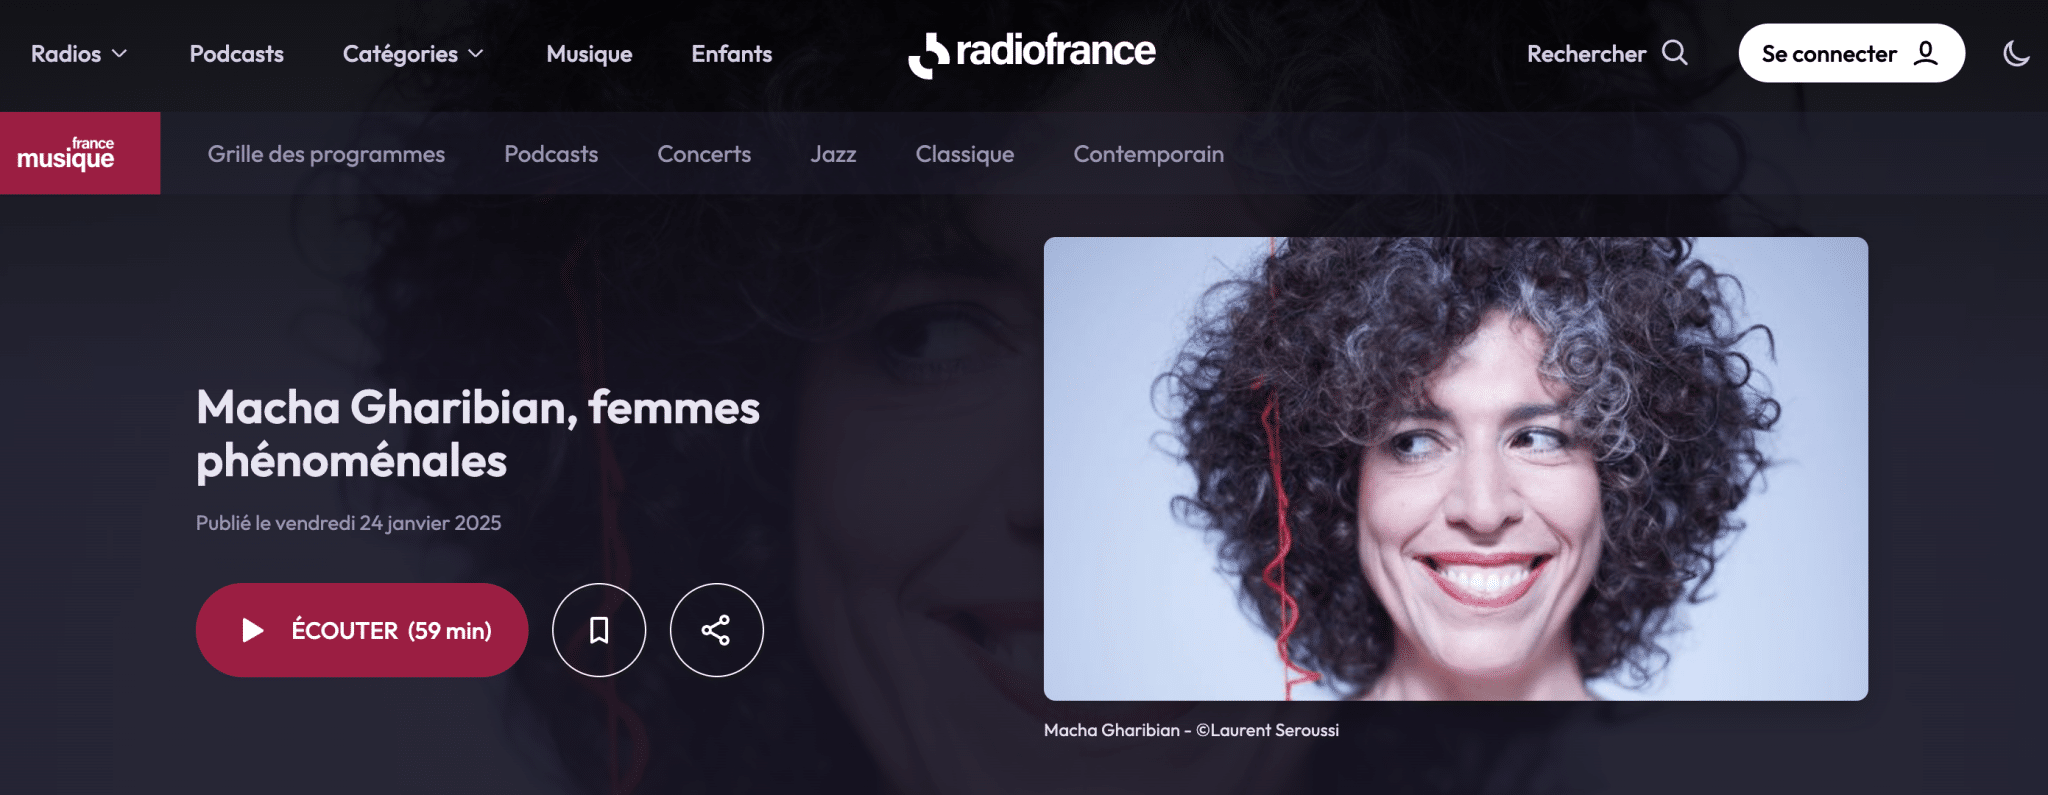This screenshot has height=795, width=2048.
Task: Start playback with the play triangle icon
Action: (252, 630)
